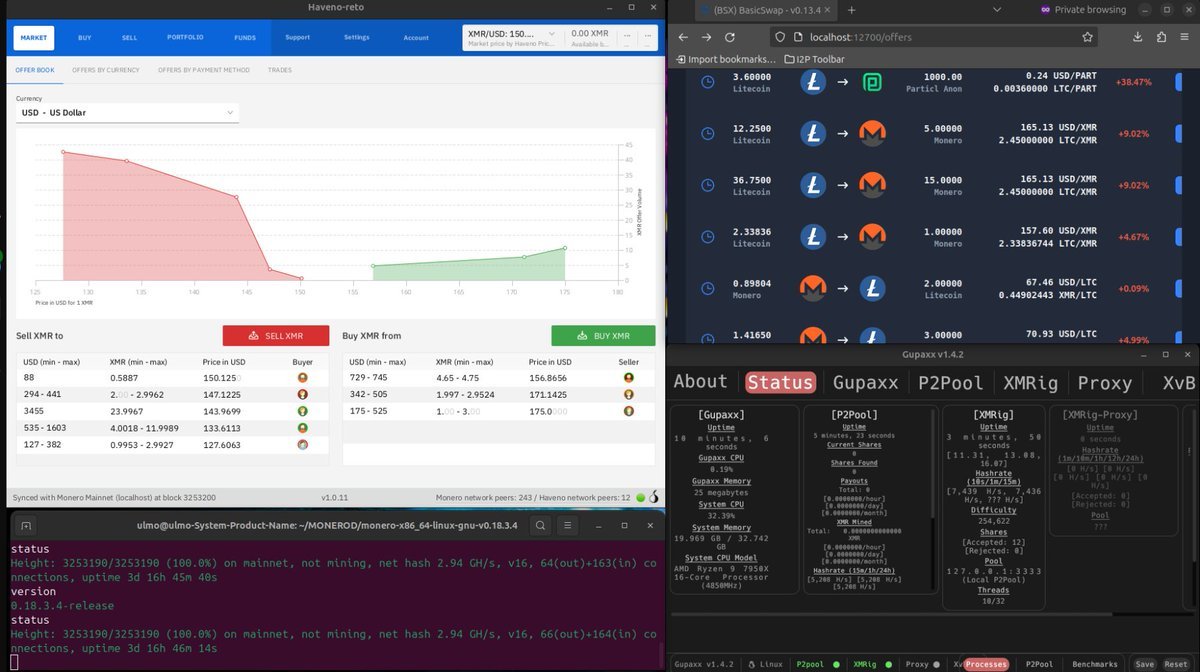Open the Support section in Haveno

297,38
